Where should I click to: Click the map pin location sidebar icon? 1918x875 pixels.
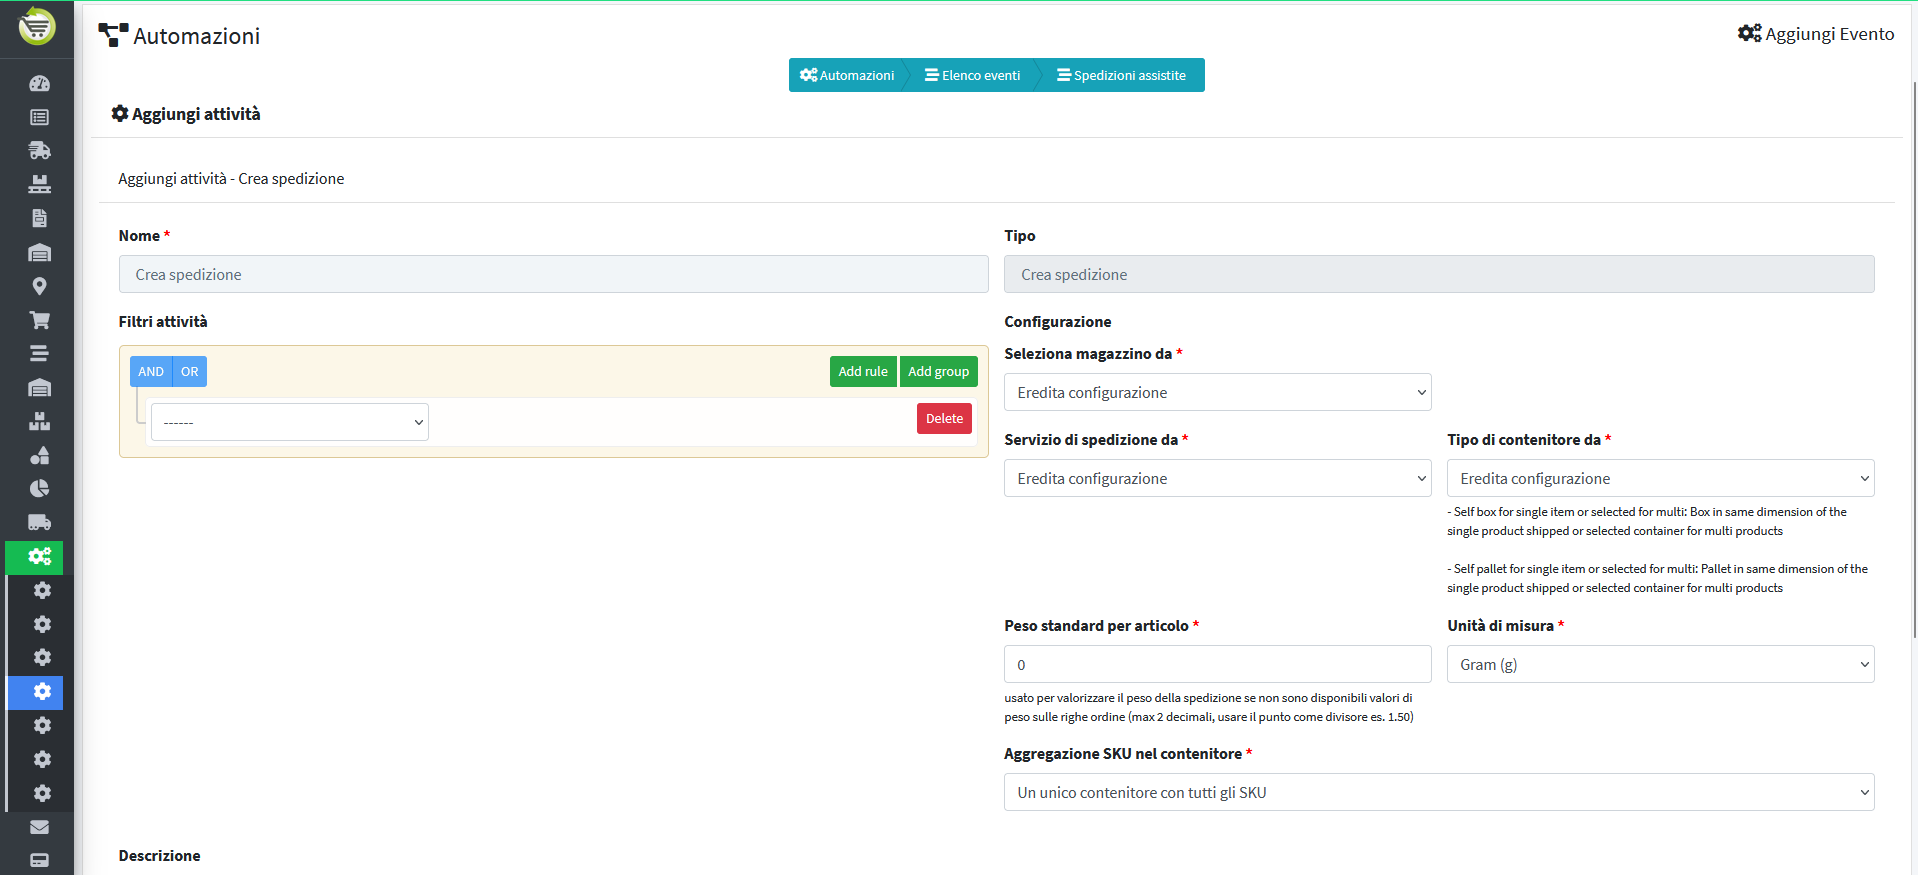[39, 286]
